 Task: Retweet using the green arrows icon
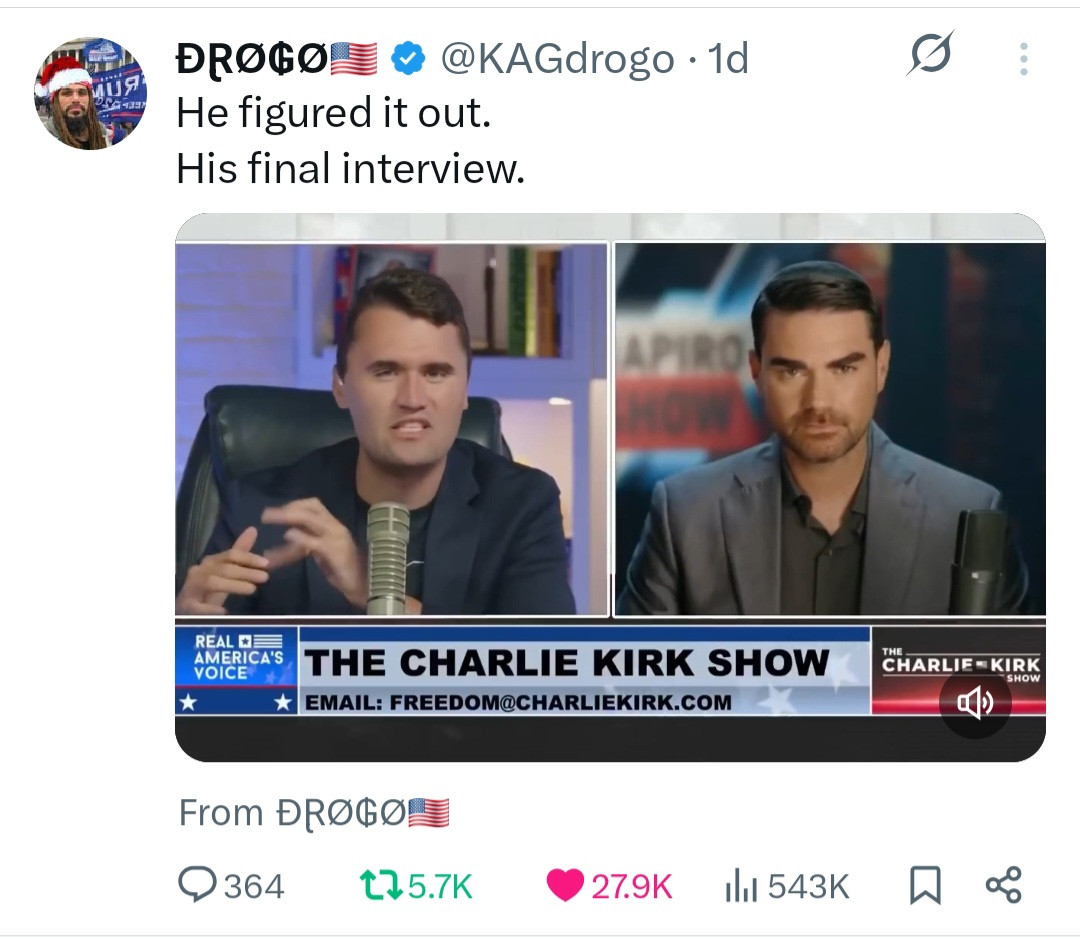pyautogui.click(x=381, y=885)
